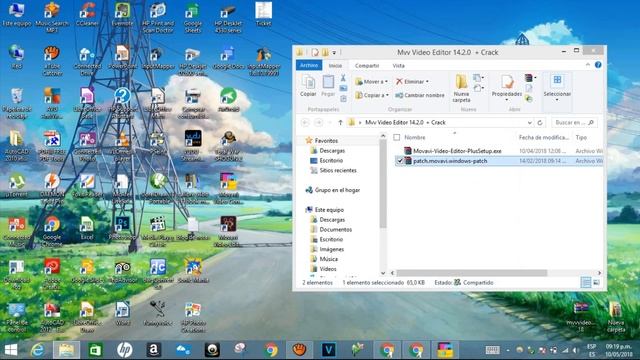Uncheck the patch.movavi.windows-patch file checkbox

click(x=400, y=161)
